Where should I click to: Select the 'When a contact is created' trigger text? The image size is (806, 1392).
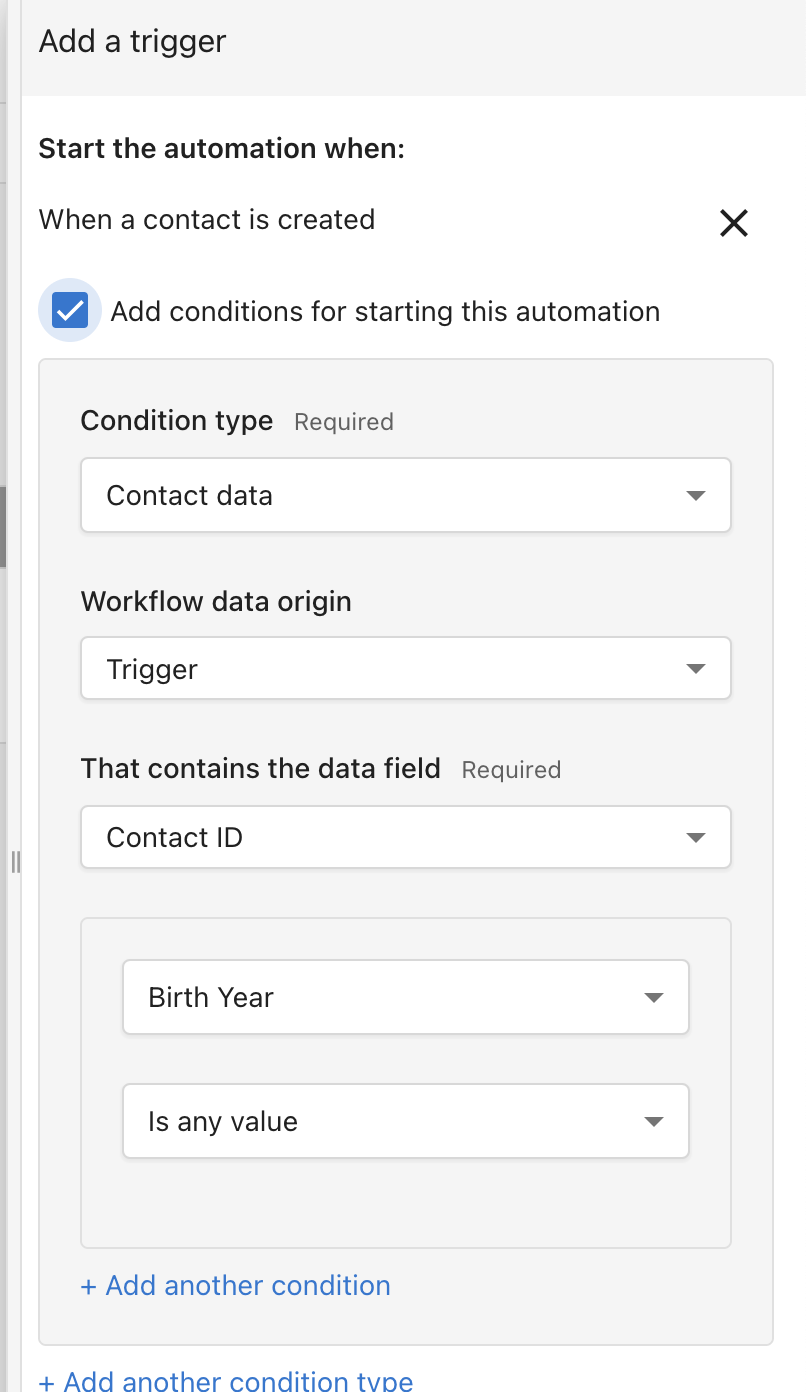(x=207, y=220)
